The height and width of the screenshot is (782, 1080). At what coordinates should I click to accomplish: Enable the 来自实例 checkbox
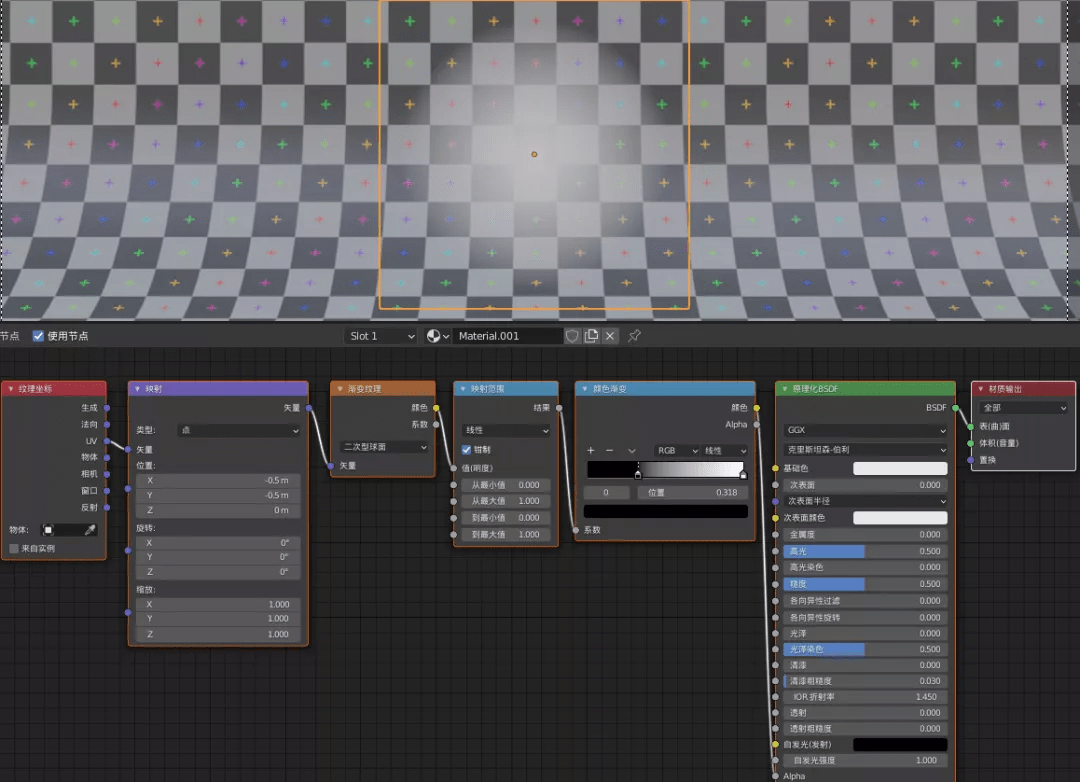click(14, 548)
